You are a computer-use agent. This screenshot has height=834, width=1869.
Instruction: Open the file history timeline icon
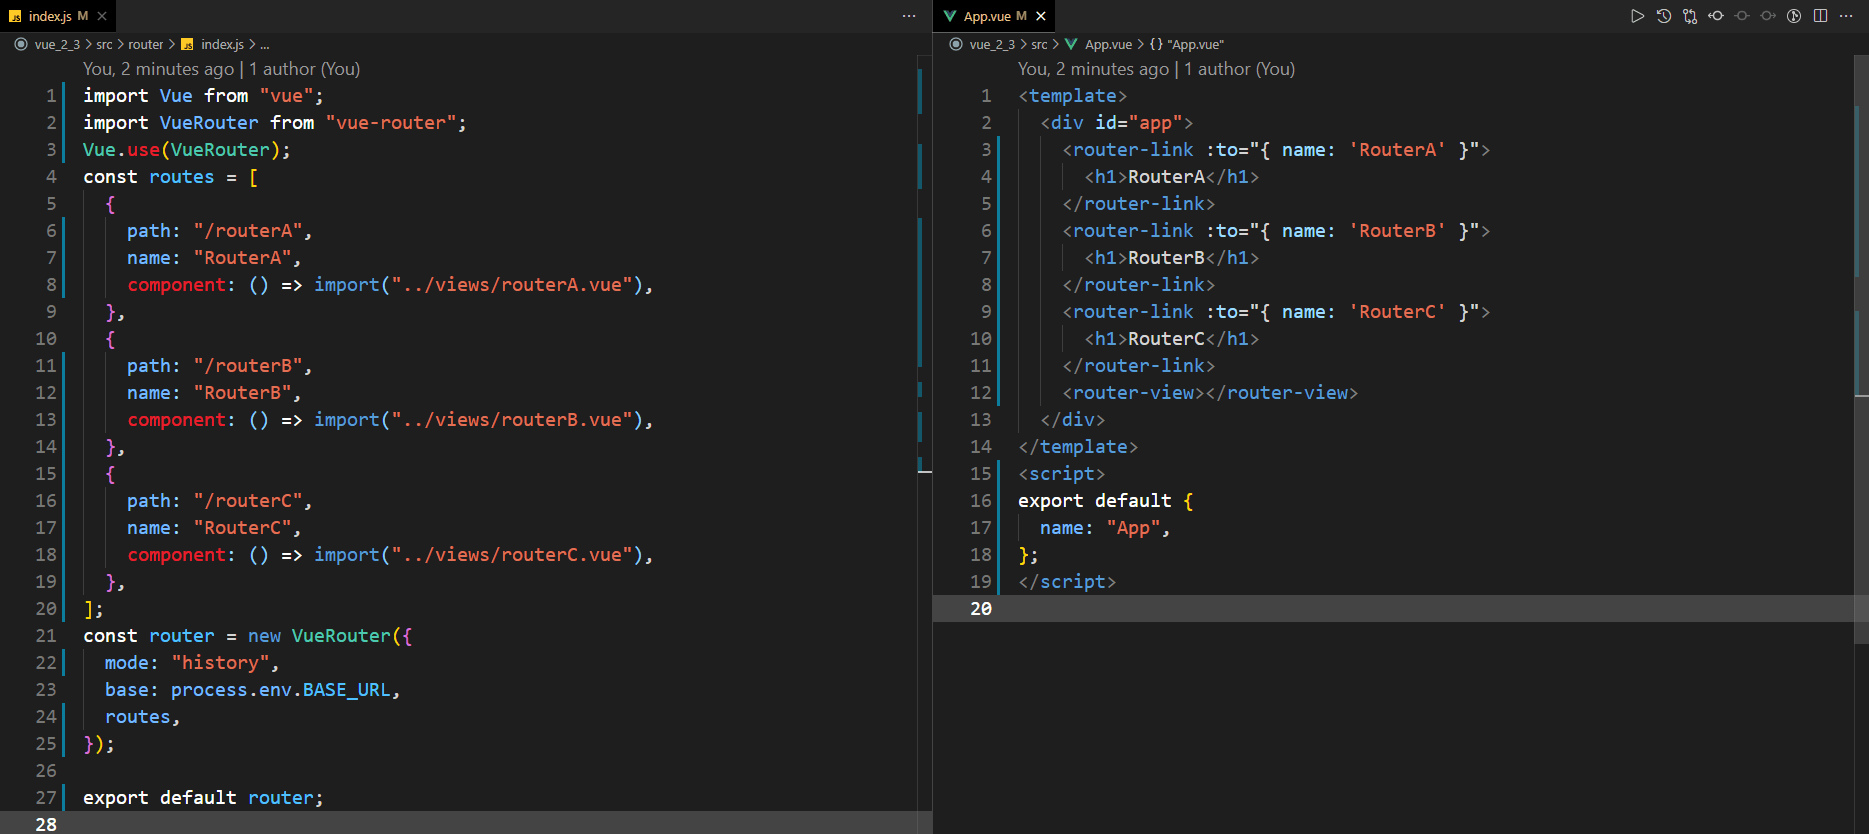coord(1663,16)
